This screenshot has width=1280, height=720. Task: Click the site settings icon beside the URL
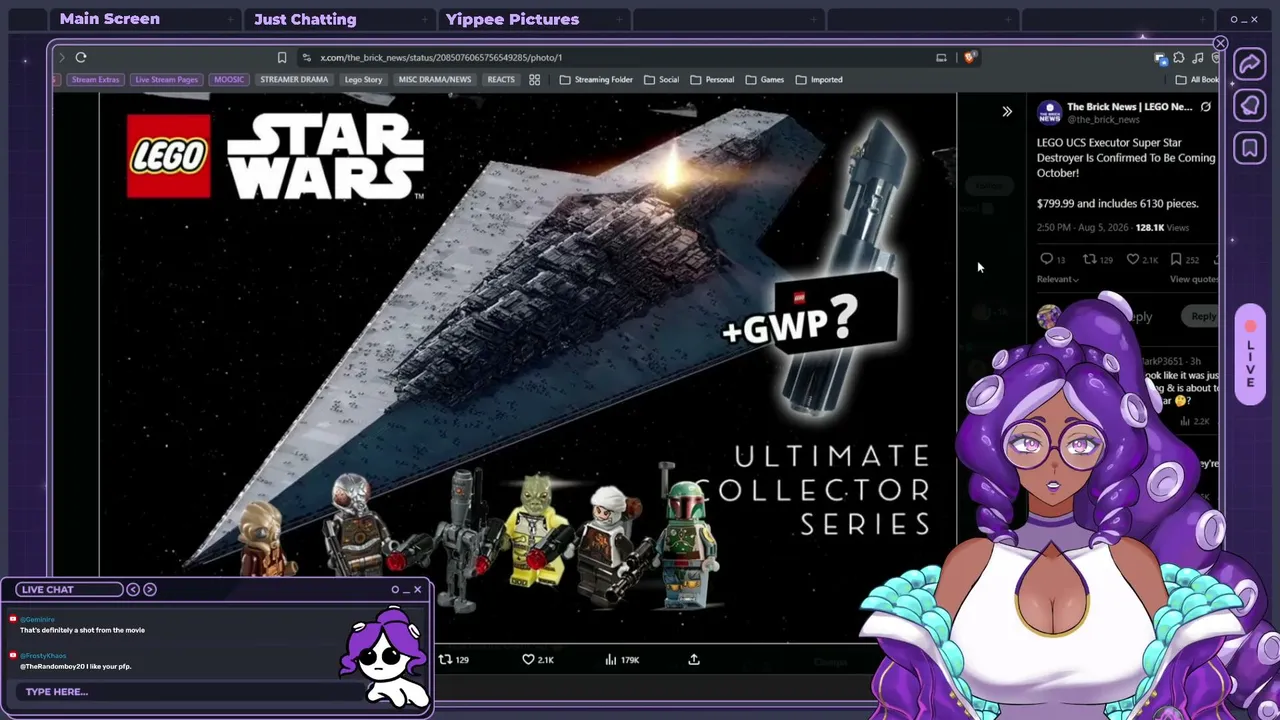(x=306, y=58)
